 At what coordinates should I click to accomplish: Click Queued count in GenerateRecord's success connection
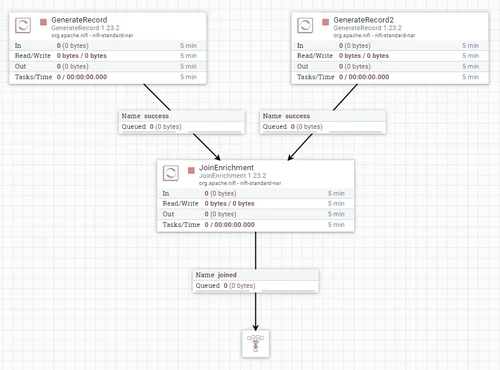click(165, 127)
